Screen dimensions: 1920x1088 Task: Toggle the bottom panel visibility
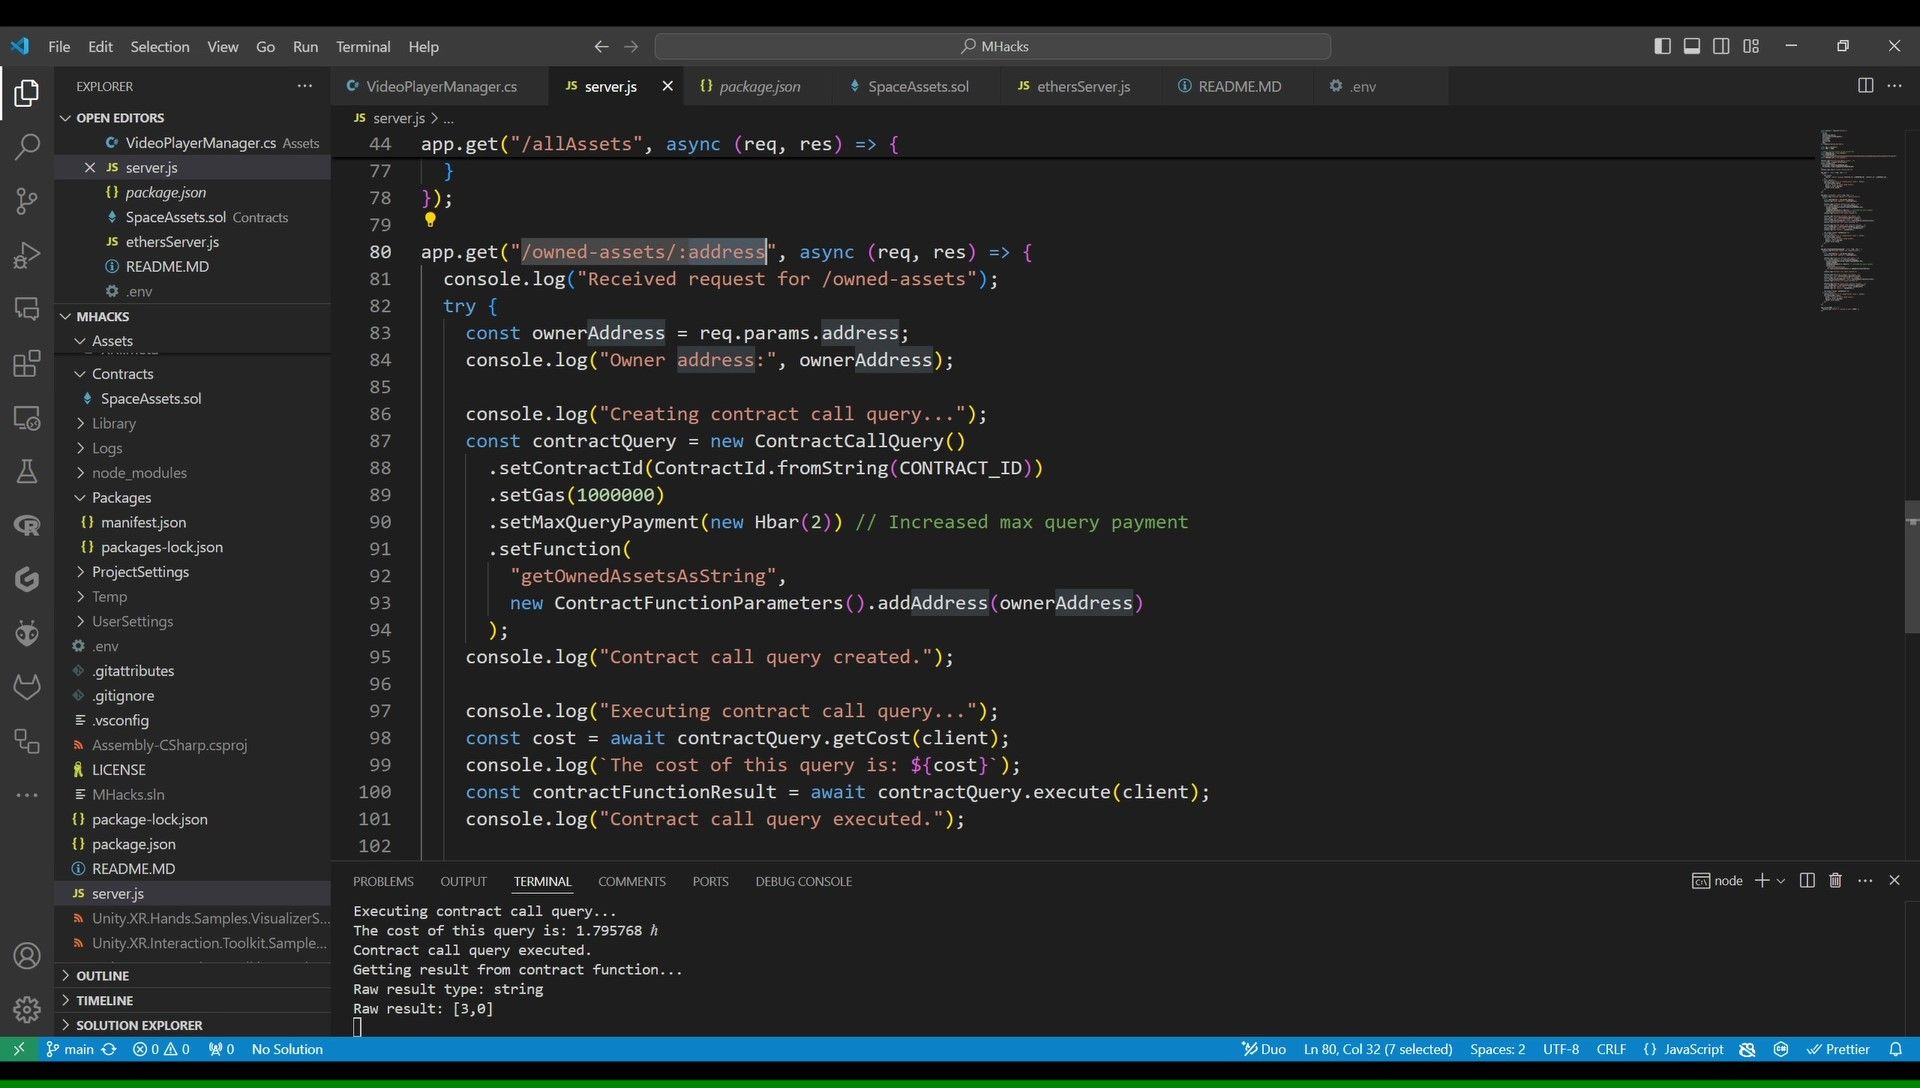click(1692, 46)
